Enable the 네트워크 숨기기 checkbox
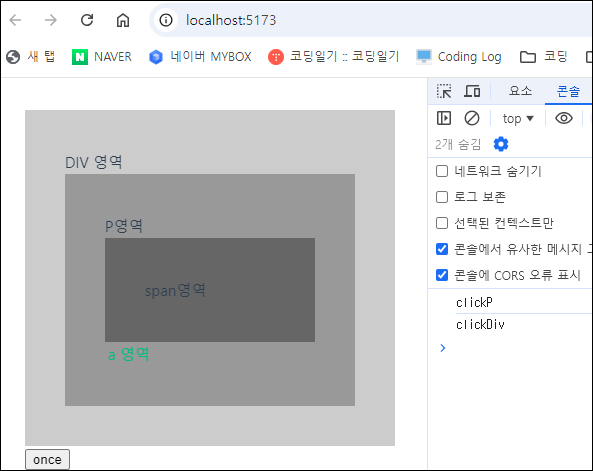The height and width of the screenshot is (471, 593). (442, 171)
